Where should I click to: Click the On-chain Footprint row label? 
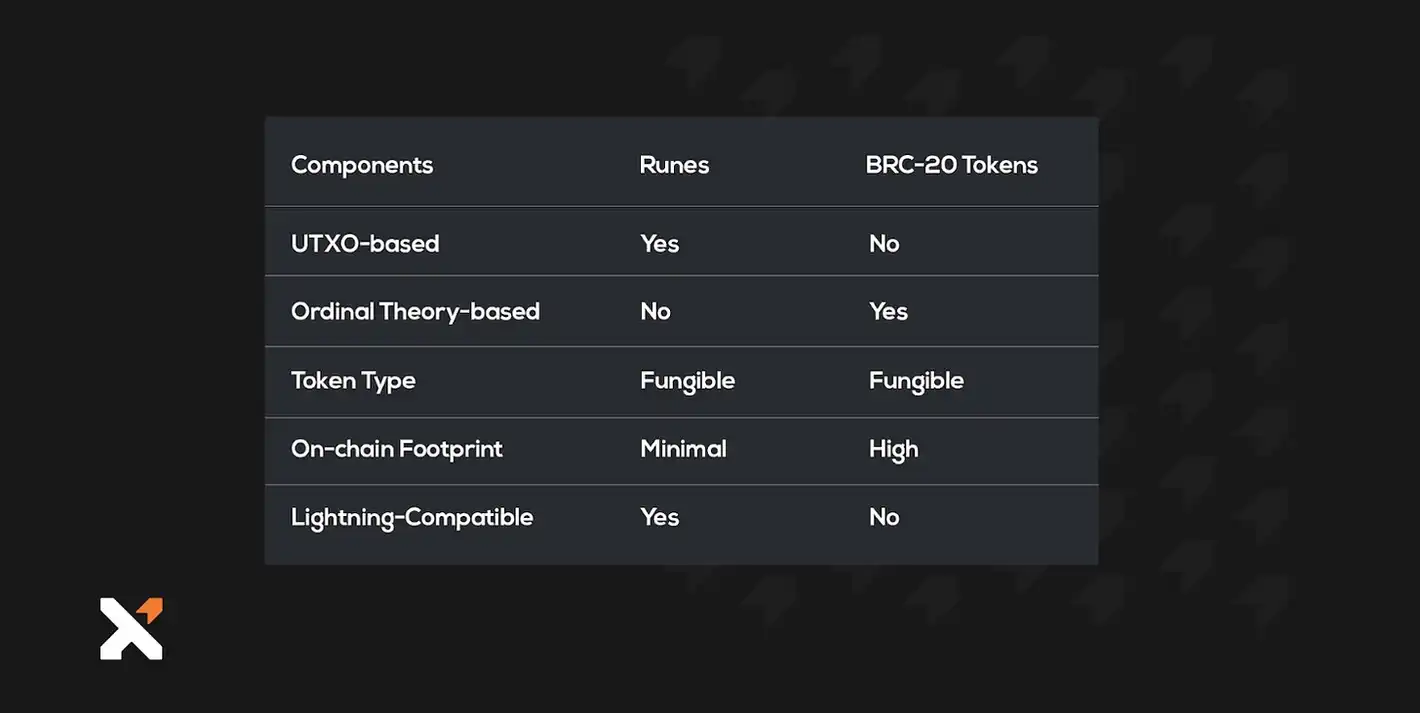coord(397,449)
